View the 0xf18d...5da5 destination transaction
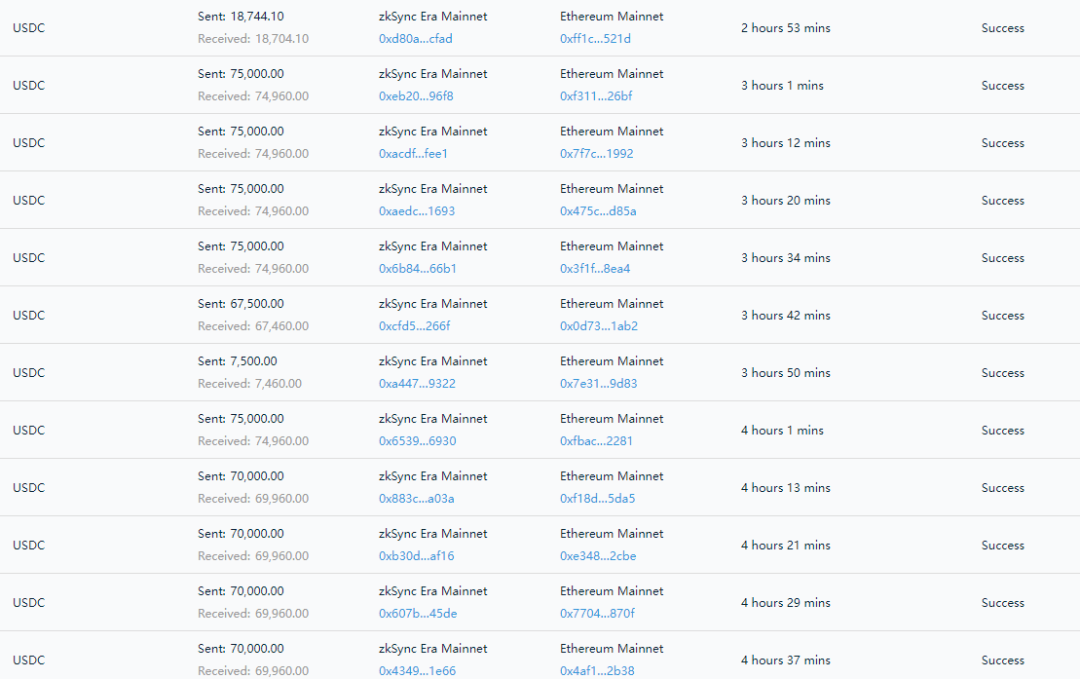This screenshot has width=1080, height=679. pos(597,499)
